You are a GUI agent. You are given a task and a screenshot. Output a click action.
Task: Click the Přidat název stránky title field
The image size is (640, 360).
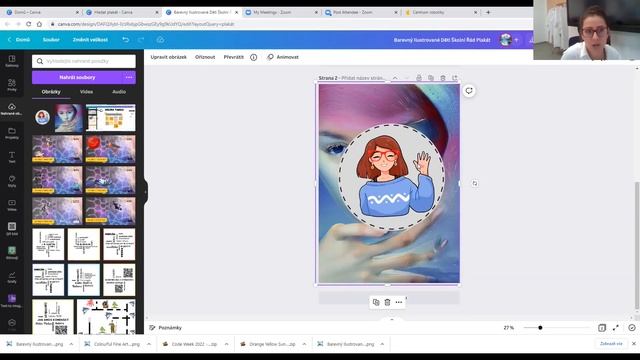362,78
